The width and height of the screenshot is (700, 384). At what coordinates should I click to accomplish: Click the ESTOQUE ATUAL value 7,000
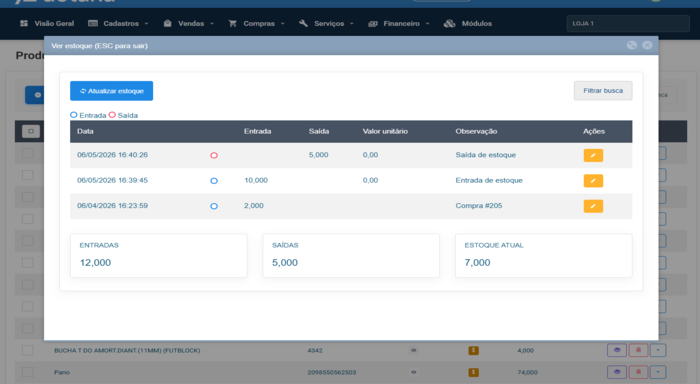(477, 263)
